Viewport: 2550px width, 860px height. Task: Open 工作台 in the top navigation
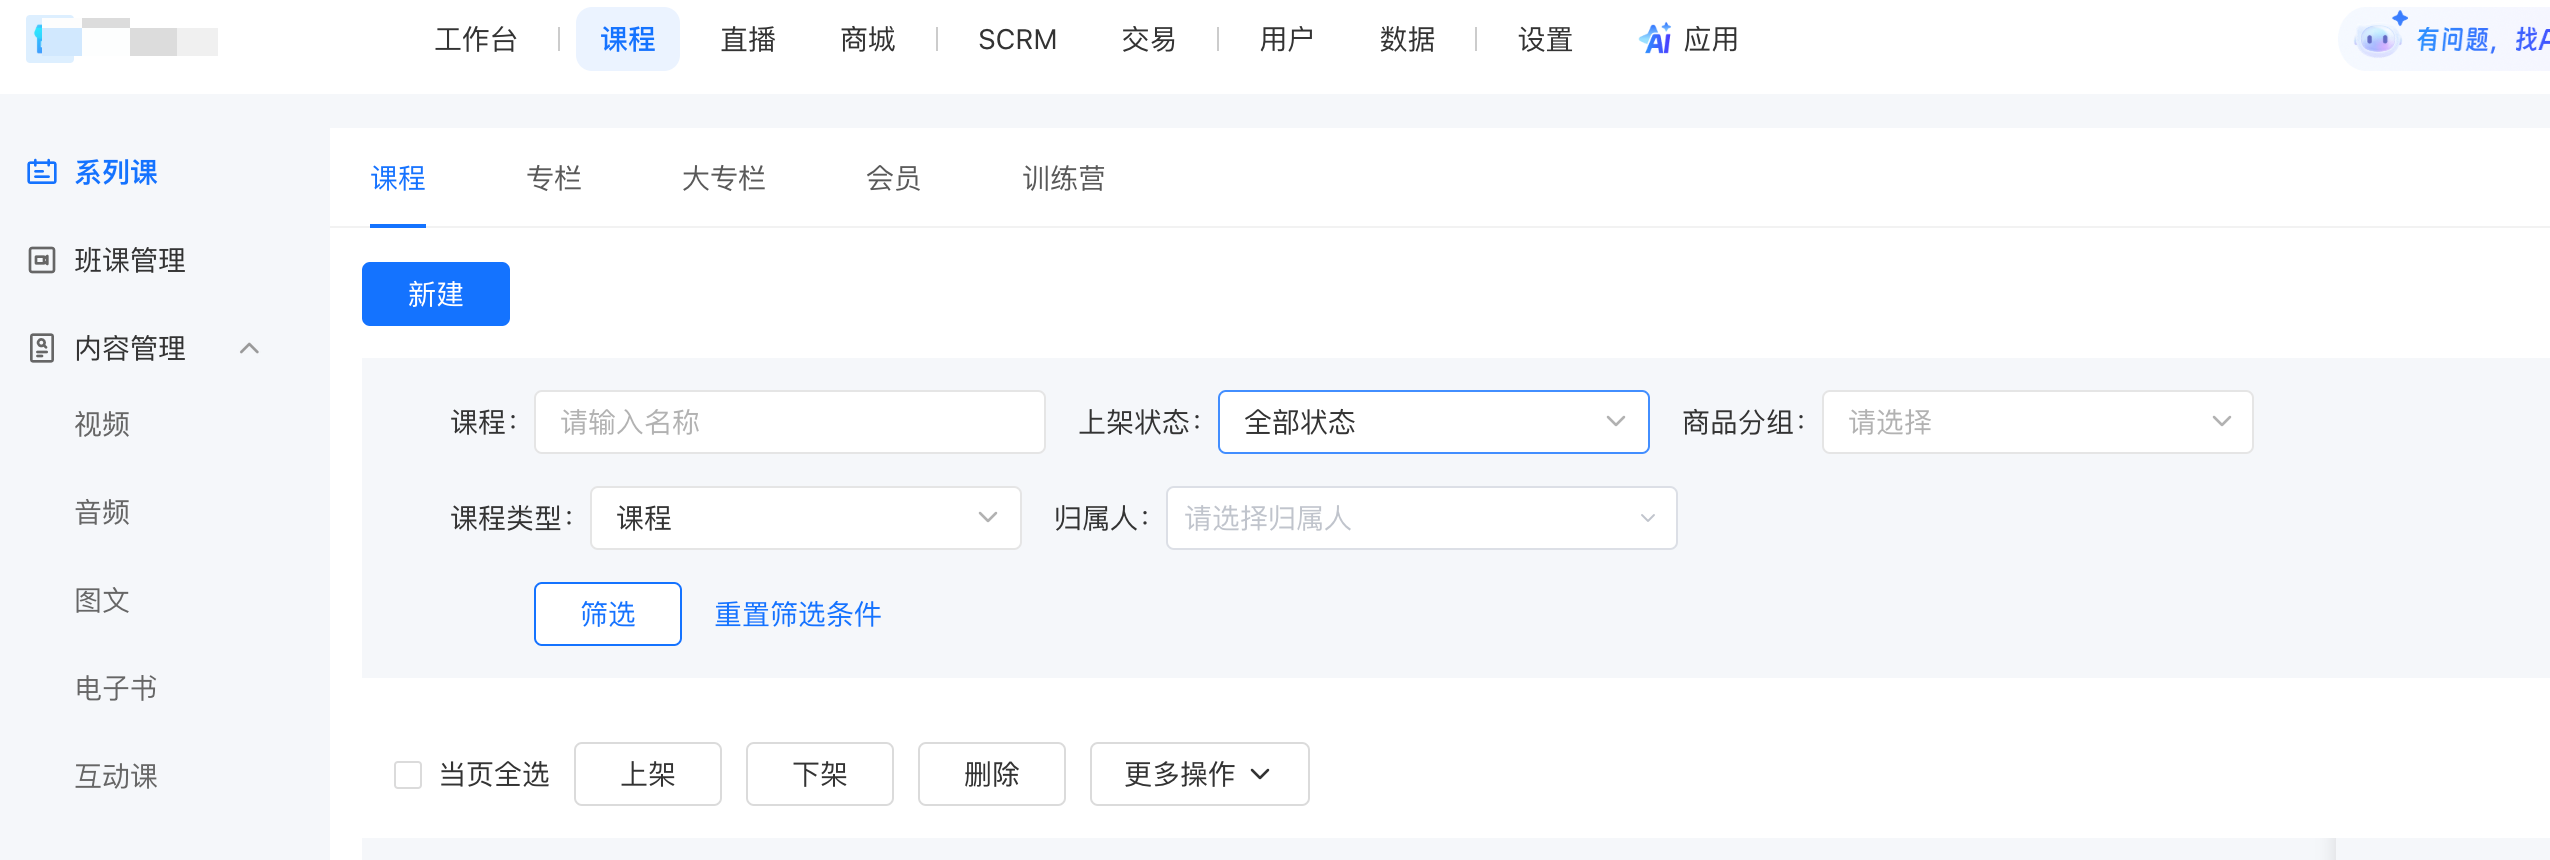[476, 40]
